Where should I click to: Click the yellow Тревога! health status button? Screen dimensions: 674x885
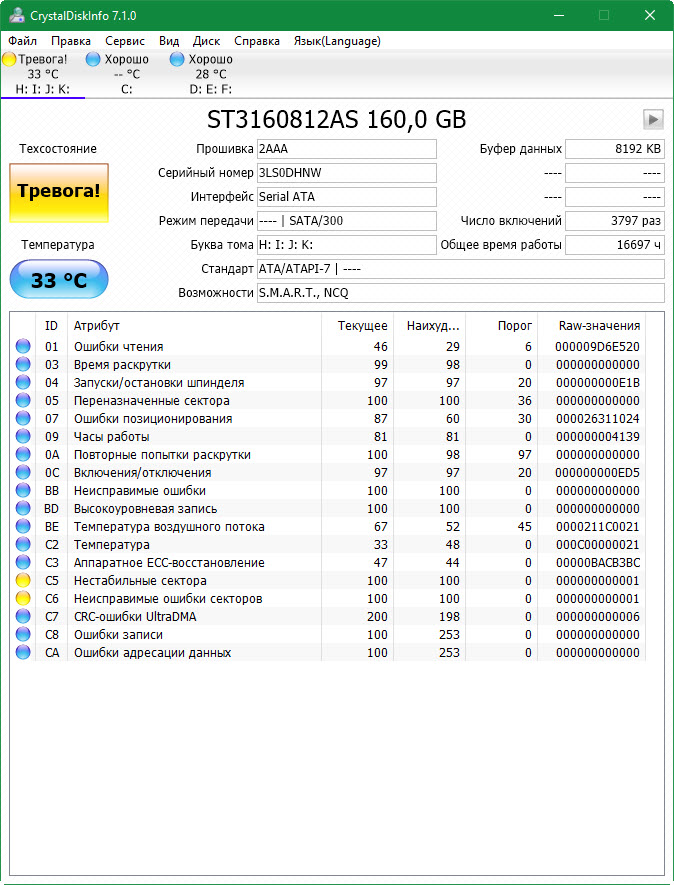click(x=59, y=192)
